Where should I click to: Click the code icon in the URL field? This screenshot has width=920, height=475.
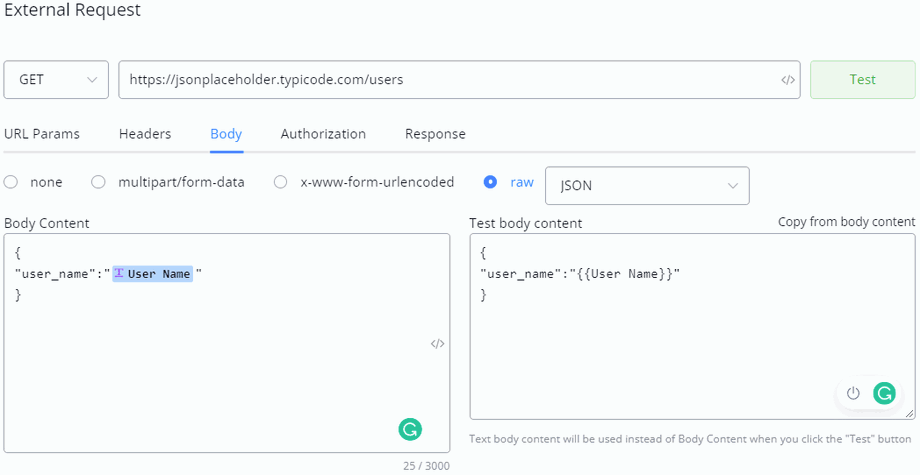788,80
